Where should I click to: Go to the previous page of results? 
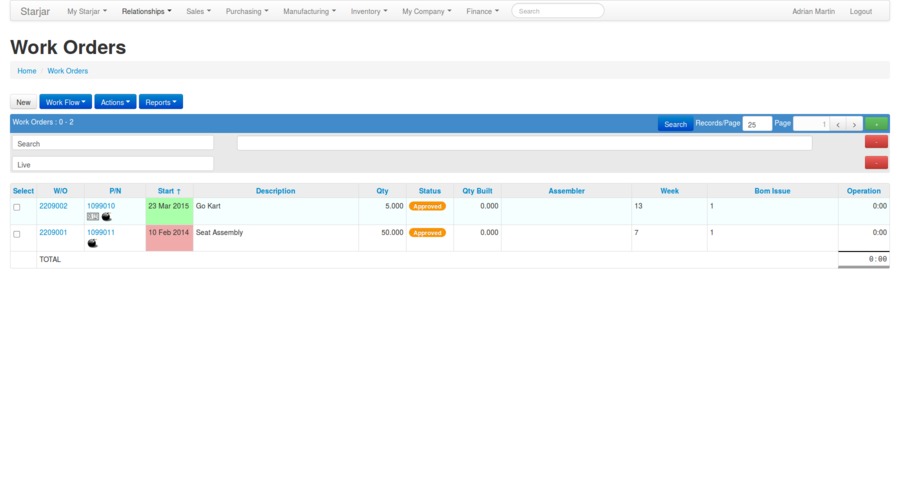(838, 124)
